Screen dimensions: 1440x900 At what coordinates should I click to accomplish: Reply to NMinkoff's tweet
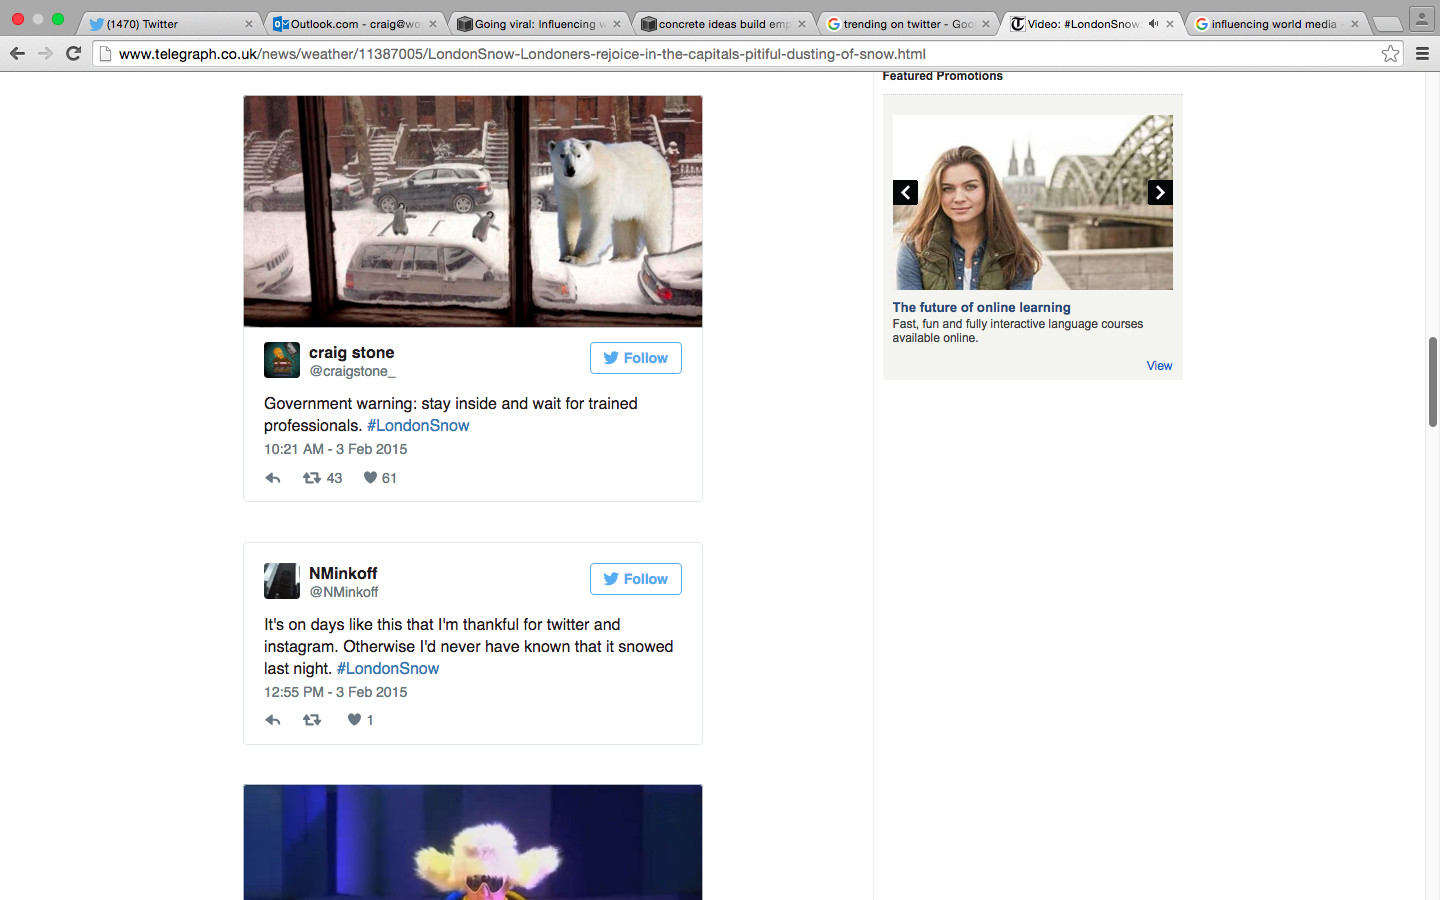273,720
